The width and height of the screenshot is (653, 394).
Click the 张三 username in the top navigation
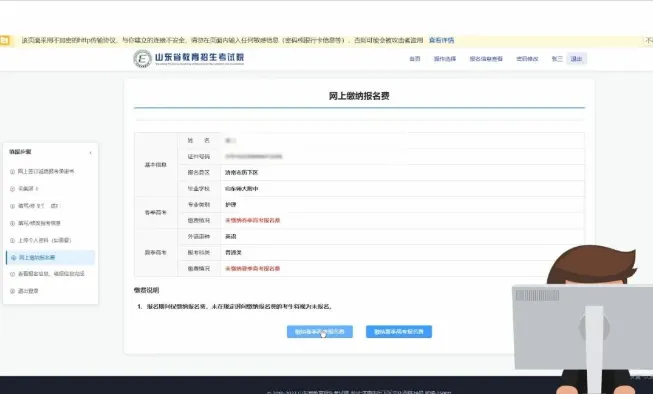[557, 59]
